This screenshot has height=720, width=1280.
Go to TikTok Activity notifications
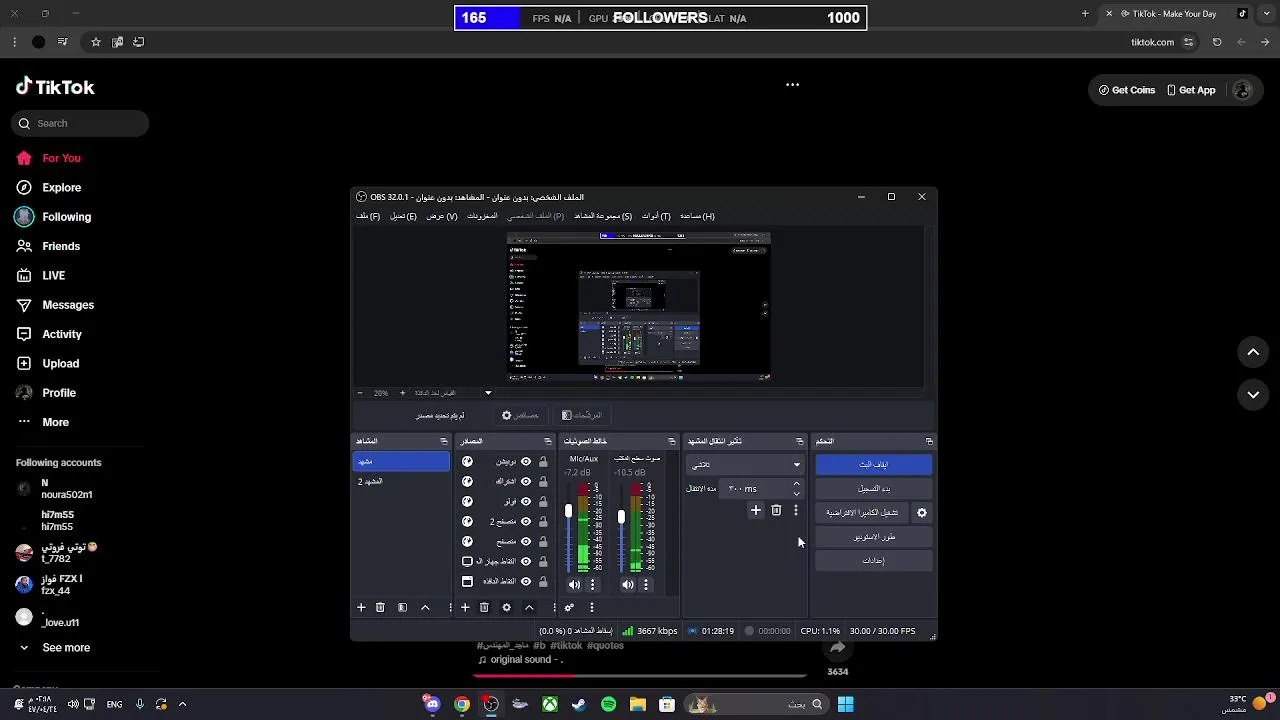point(48,334)
